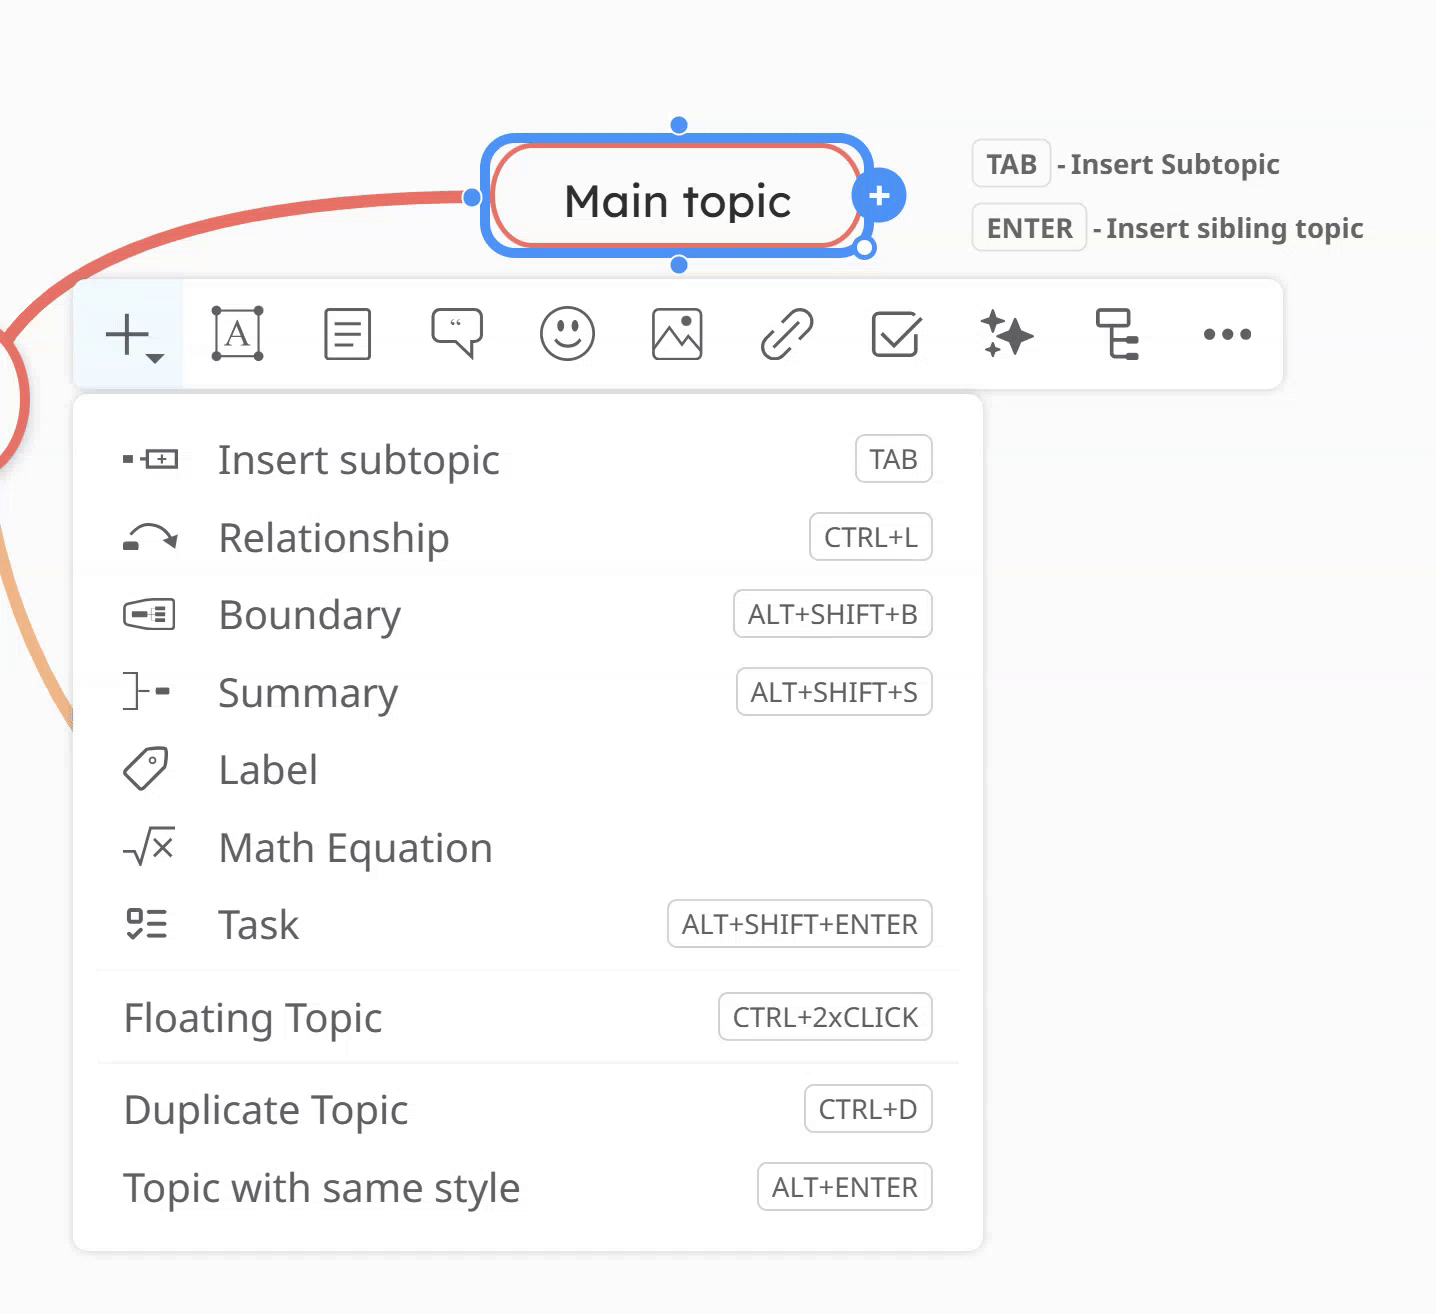Select the Main topic node
Viewport: 1436px width, 1314px height.
[x=677, y=201]
